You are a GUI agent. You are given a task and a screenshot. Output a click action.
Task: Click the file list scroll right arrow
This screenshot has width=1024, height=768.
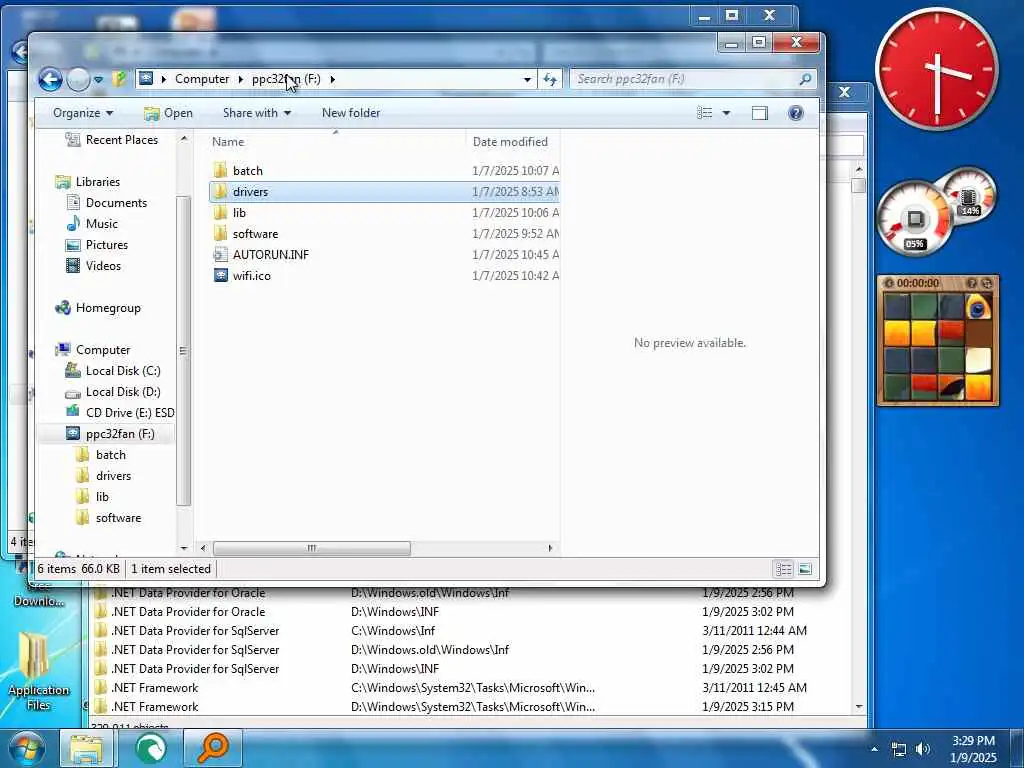550,549
